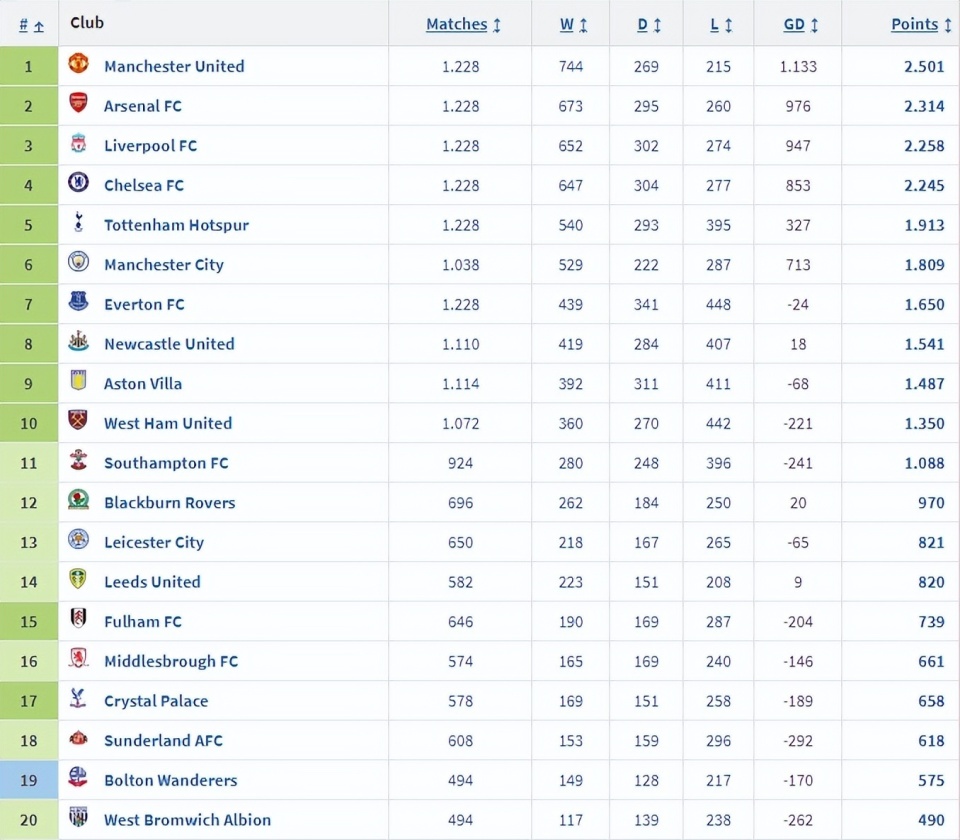Screen dimensions: 960x840
Task: Open the Blackburn Rovers club link
Action: (169, 503)
